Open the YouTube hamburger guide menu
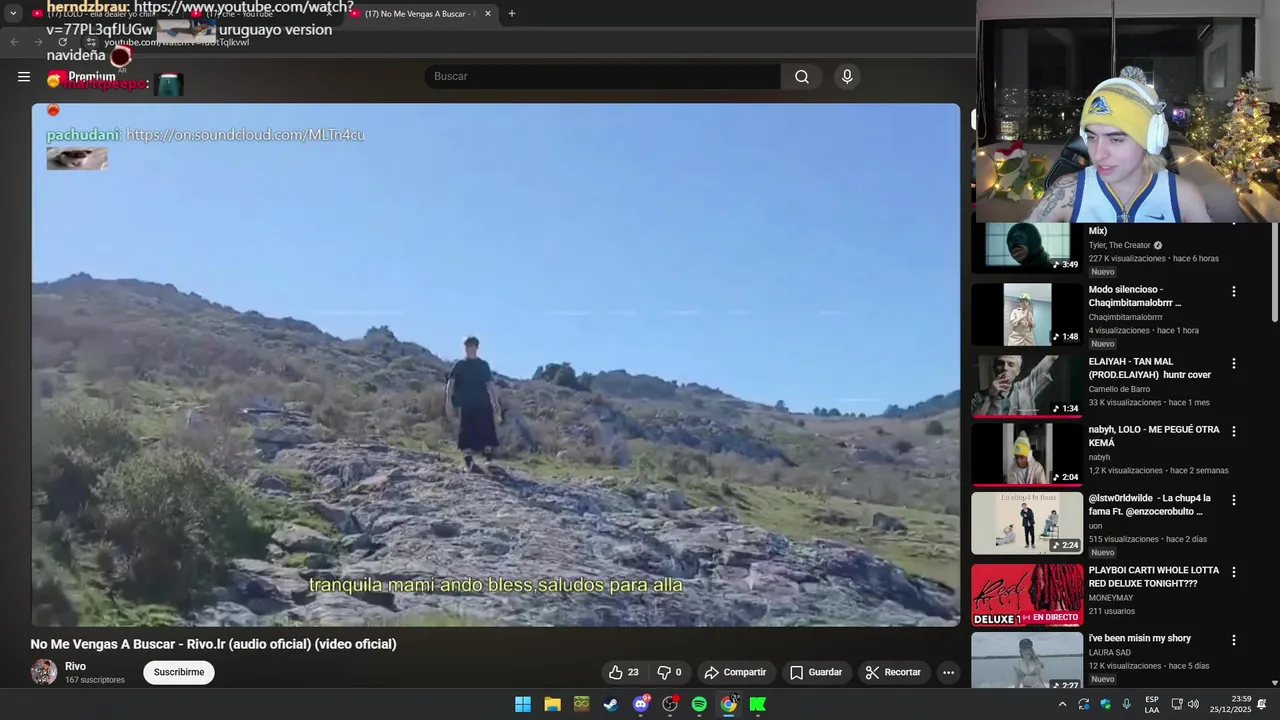 [x=24, y=76]
